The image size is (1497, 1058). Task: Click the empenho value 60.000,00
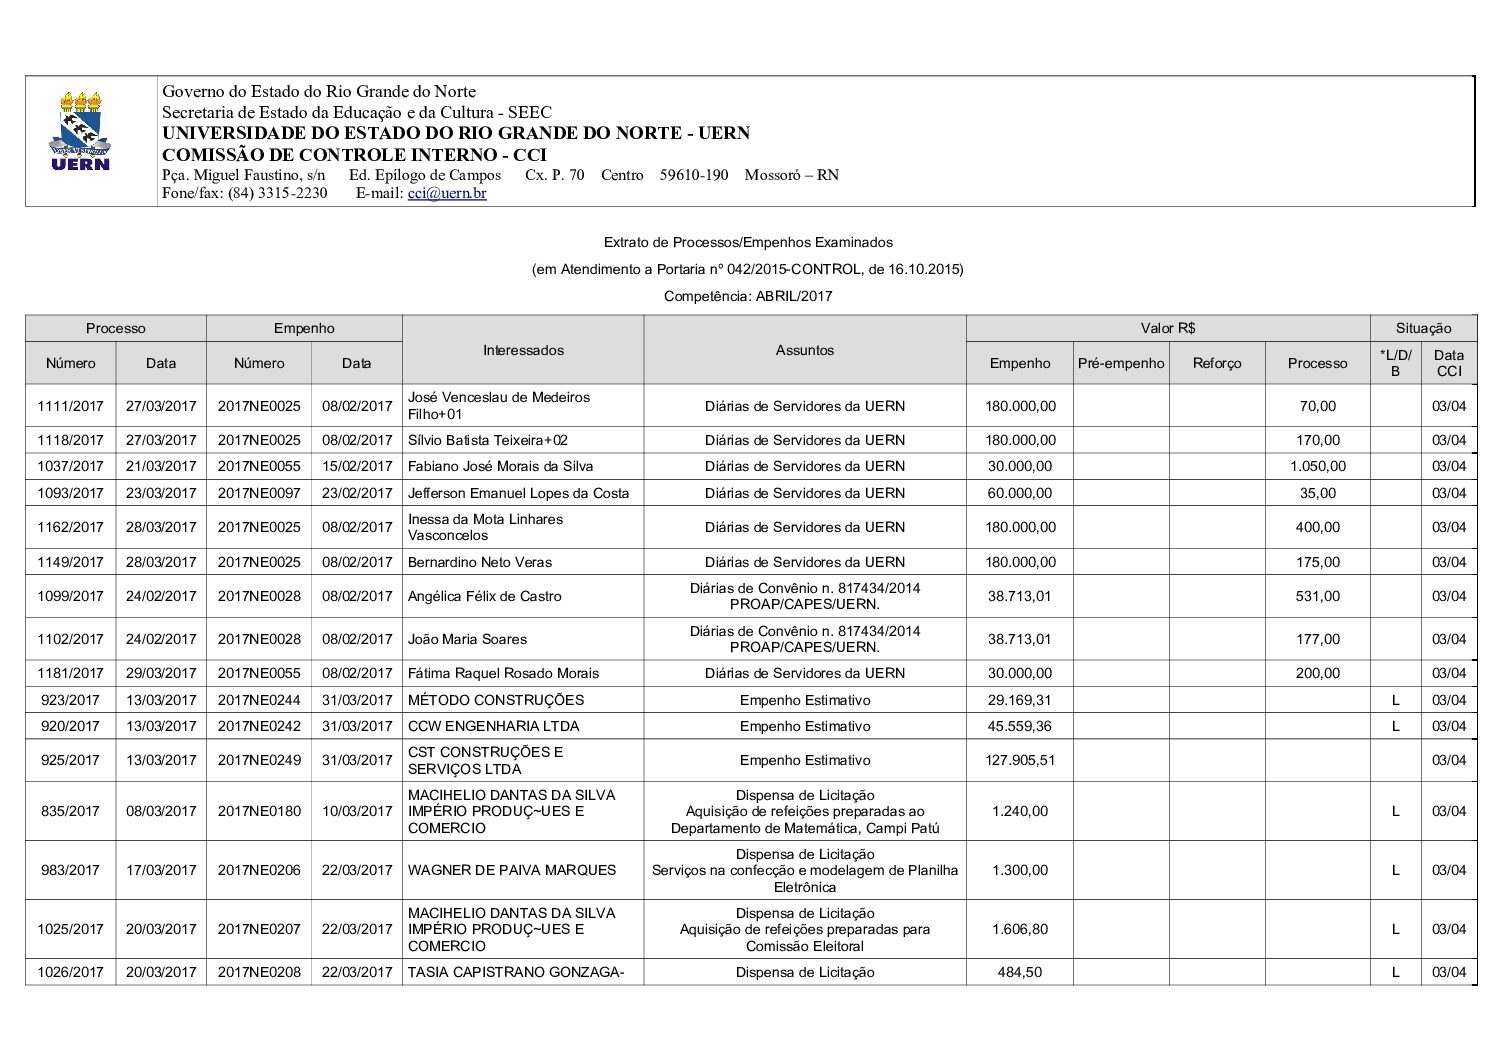(x=1020, y=493)
